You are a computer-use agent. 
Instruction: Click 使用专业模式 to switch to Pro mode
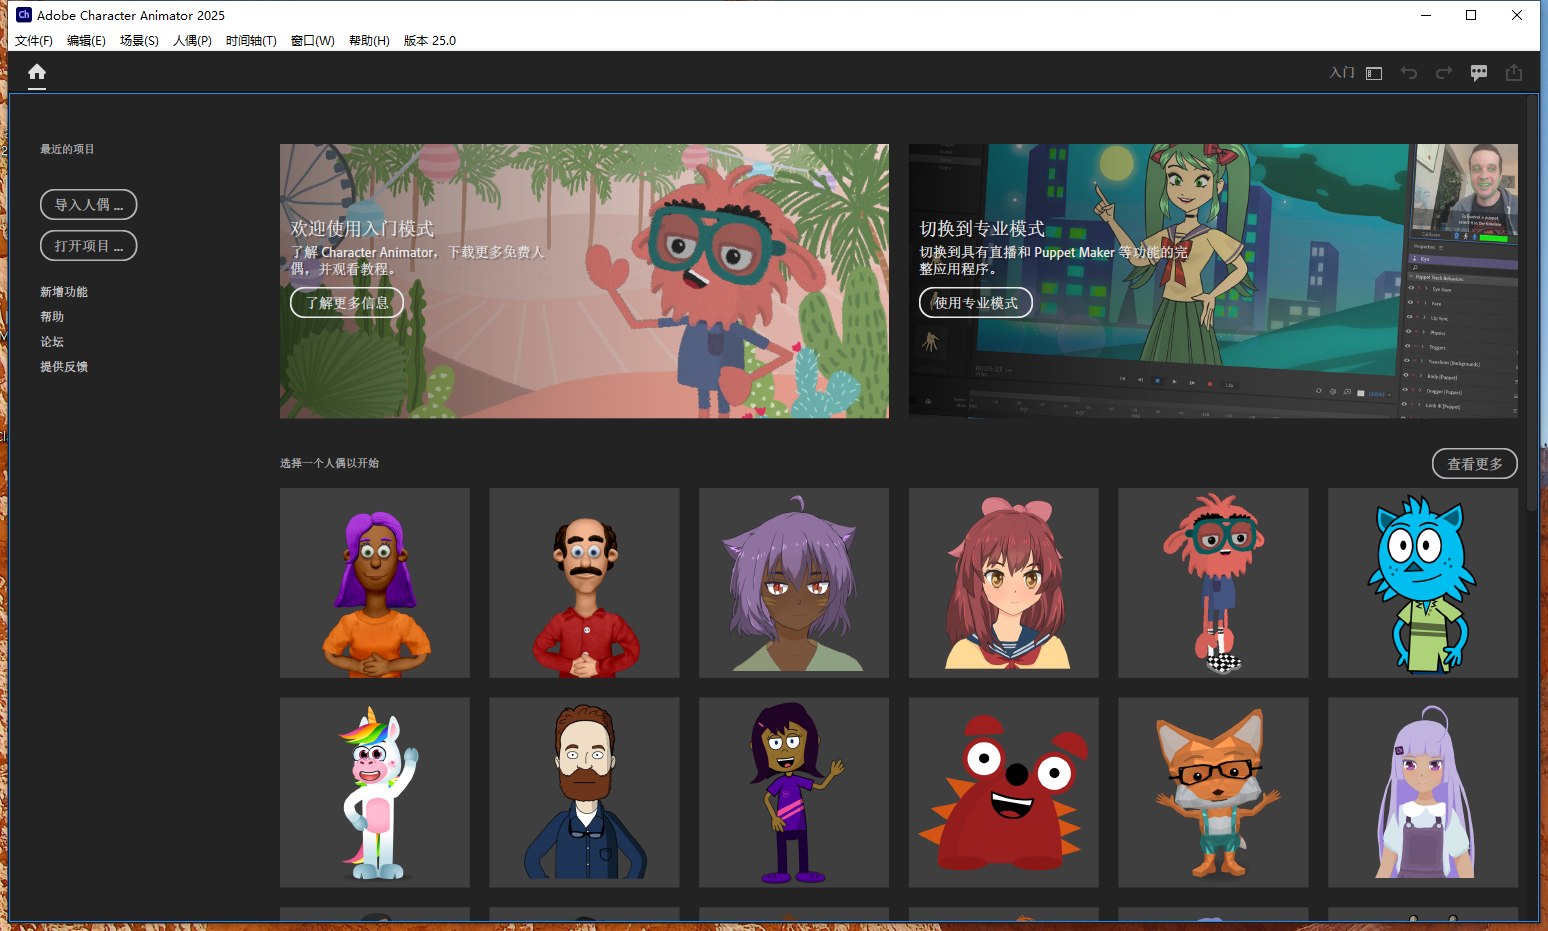975,302
